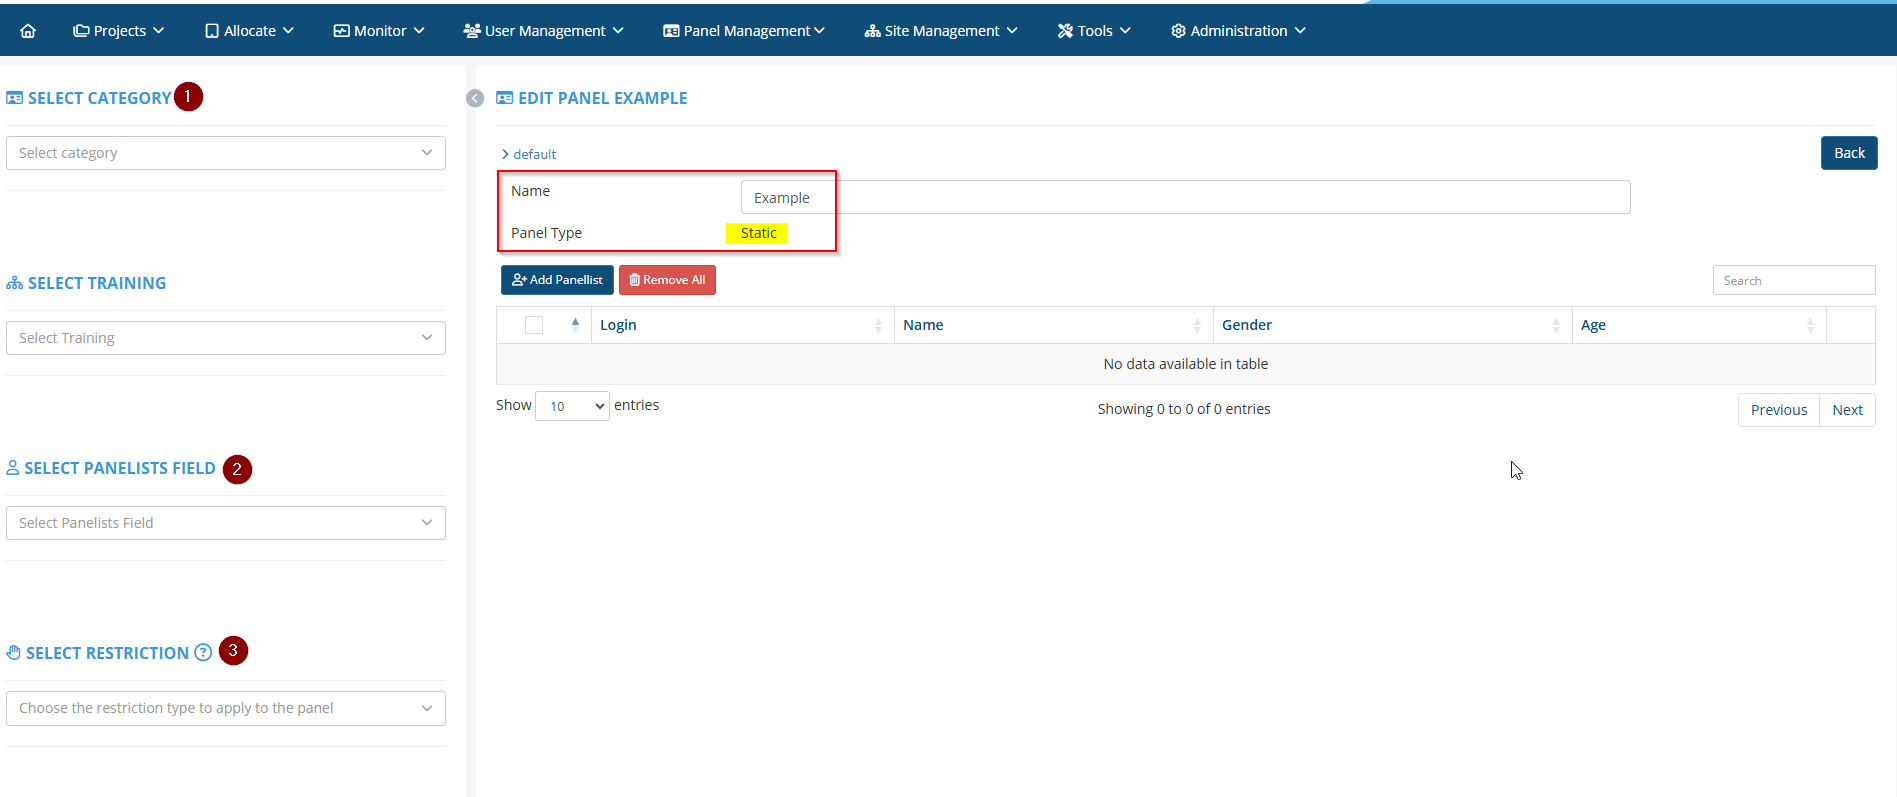Viewport: 1897px width, 797px height.
Task: Change the Show entries count selector
Action: click(572, 406)
